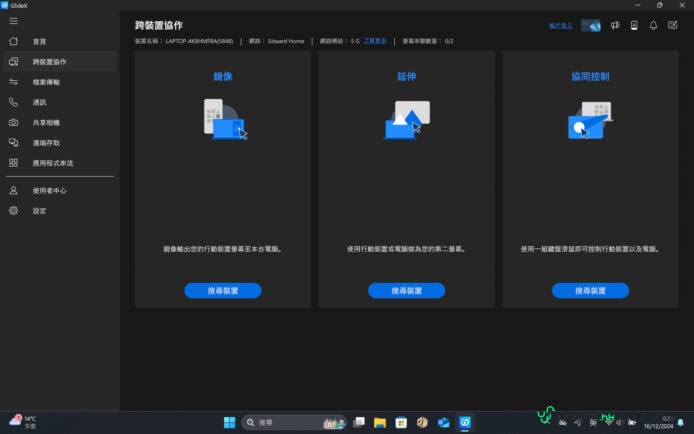Click the mobile device icon in header
Screen dimensions: 694x434
click(x=634, y=25)
